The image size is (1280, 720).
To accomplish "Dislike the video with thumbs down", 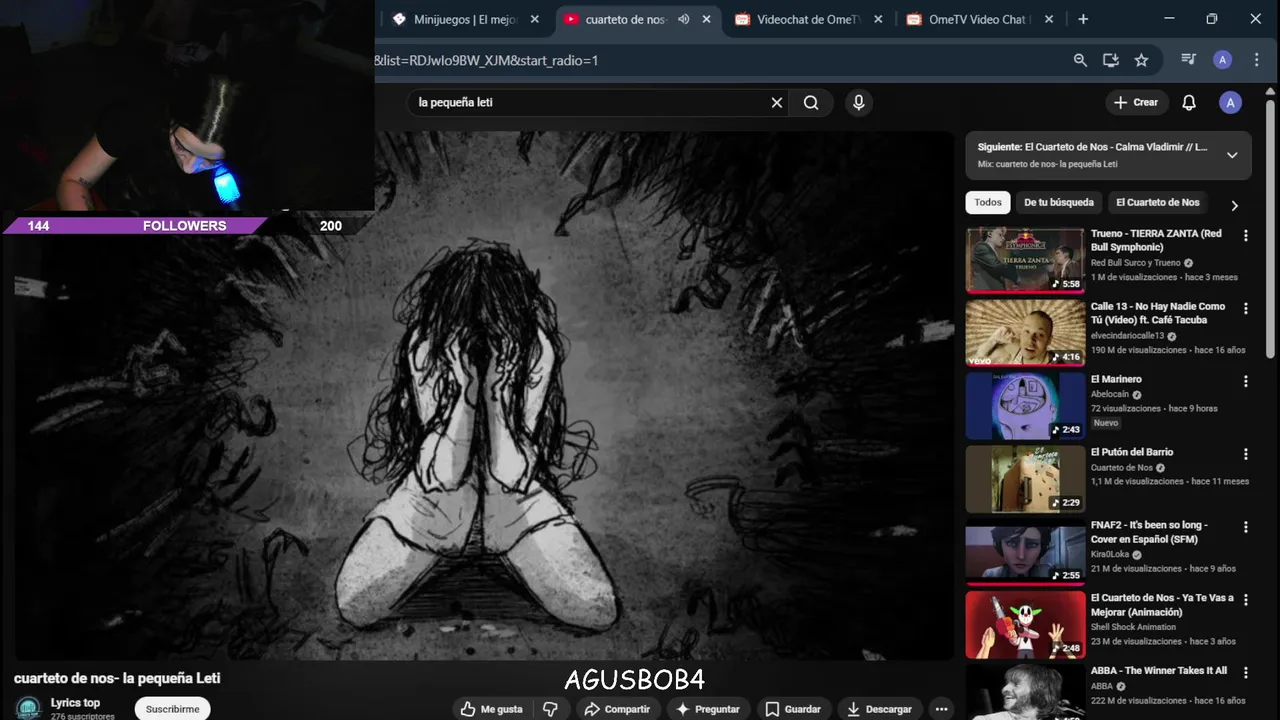I will (550, 709).
